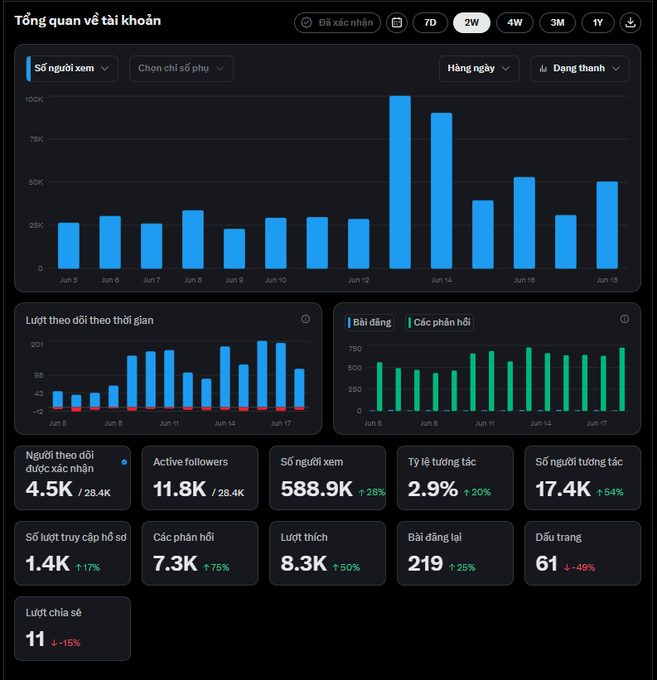Image resolution: width=657 pixels, height=680 pixels.
Task: Switch to the 3M time range
Action: point(557,23)
